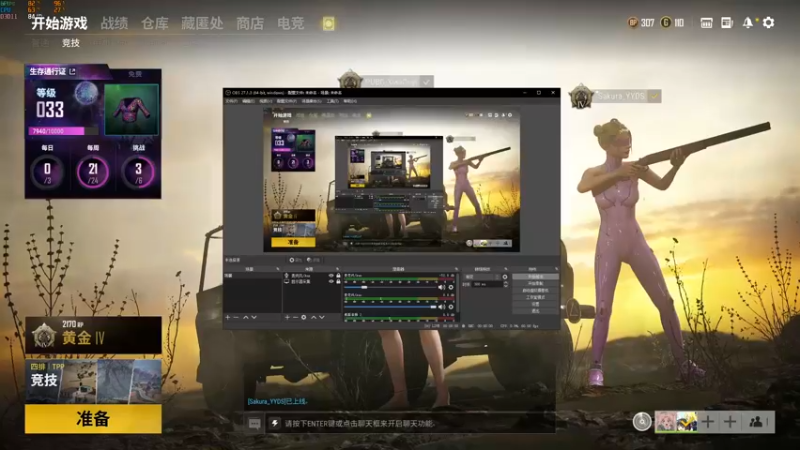Open 设置 in OBS controls
This screenshot has width=800, height=450.
pos(535,304)
